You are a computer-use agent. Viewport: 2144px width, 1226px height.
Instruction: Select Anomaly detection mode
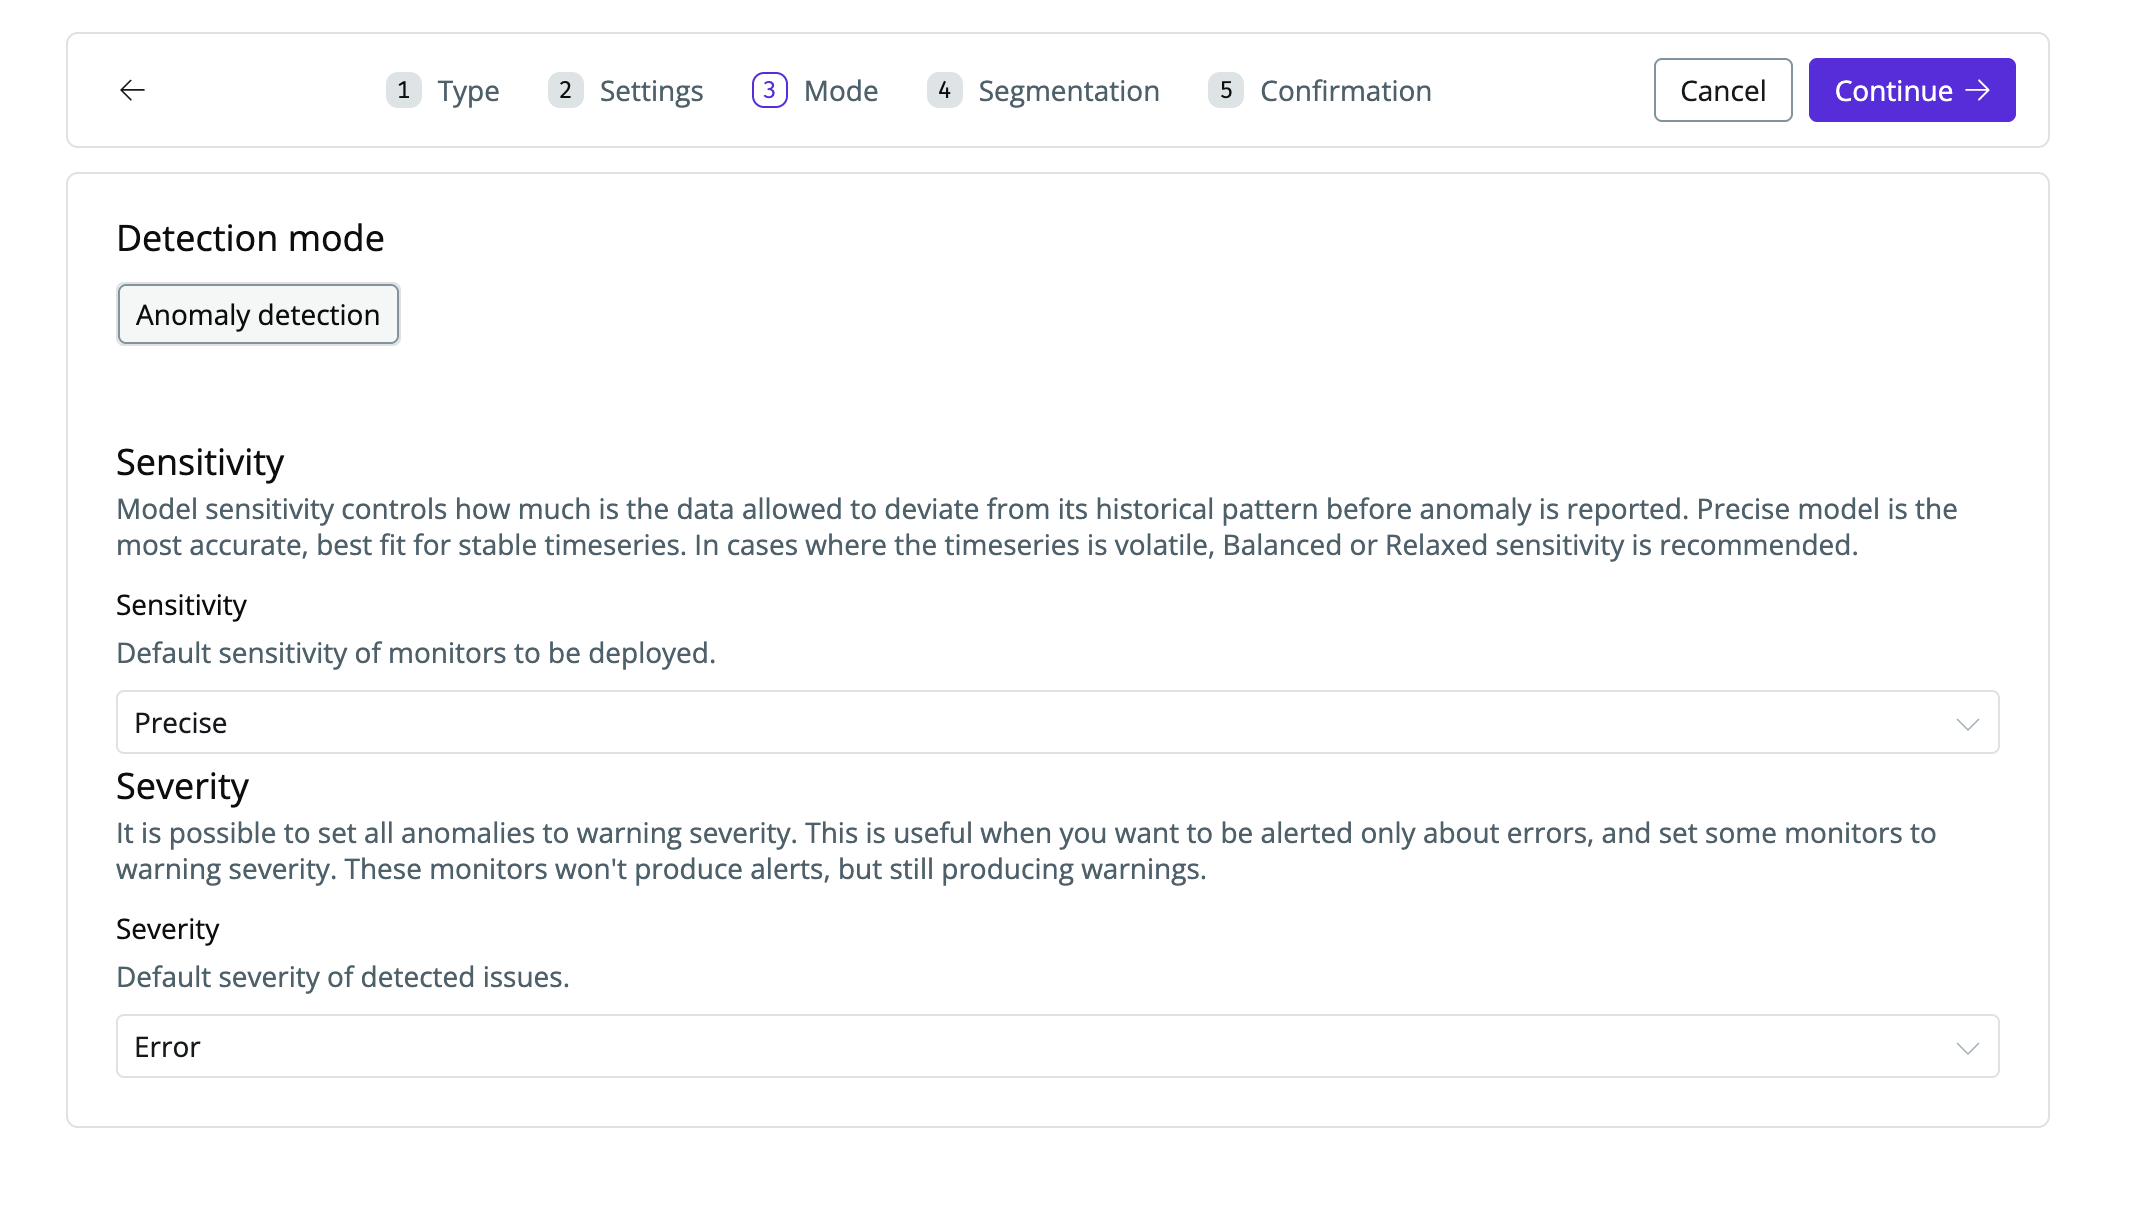click(x=258, y=315)
